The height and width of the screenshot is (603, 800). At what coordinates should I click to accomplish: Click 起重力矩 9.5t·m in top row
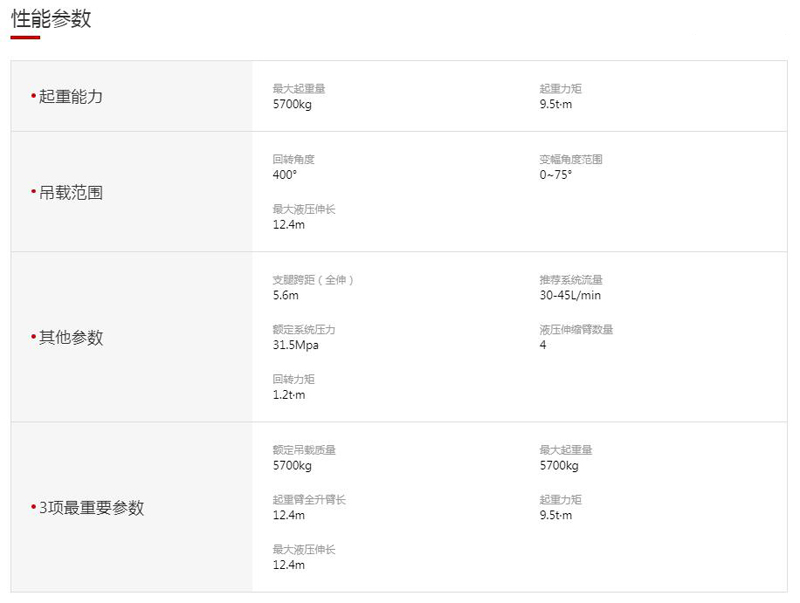[x=556, y=103]
